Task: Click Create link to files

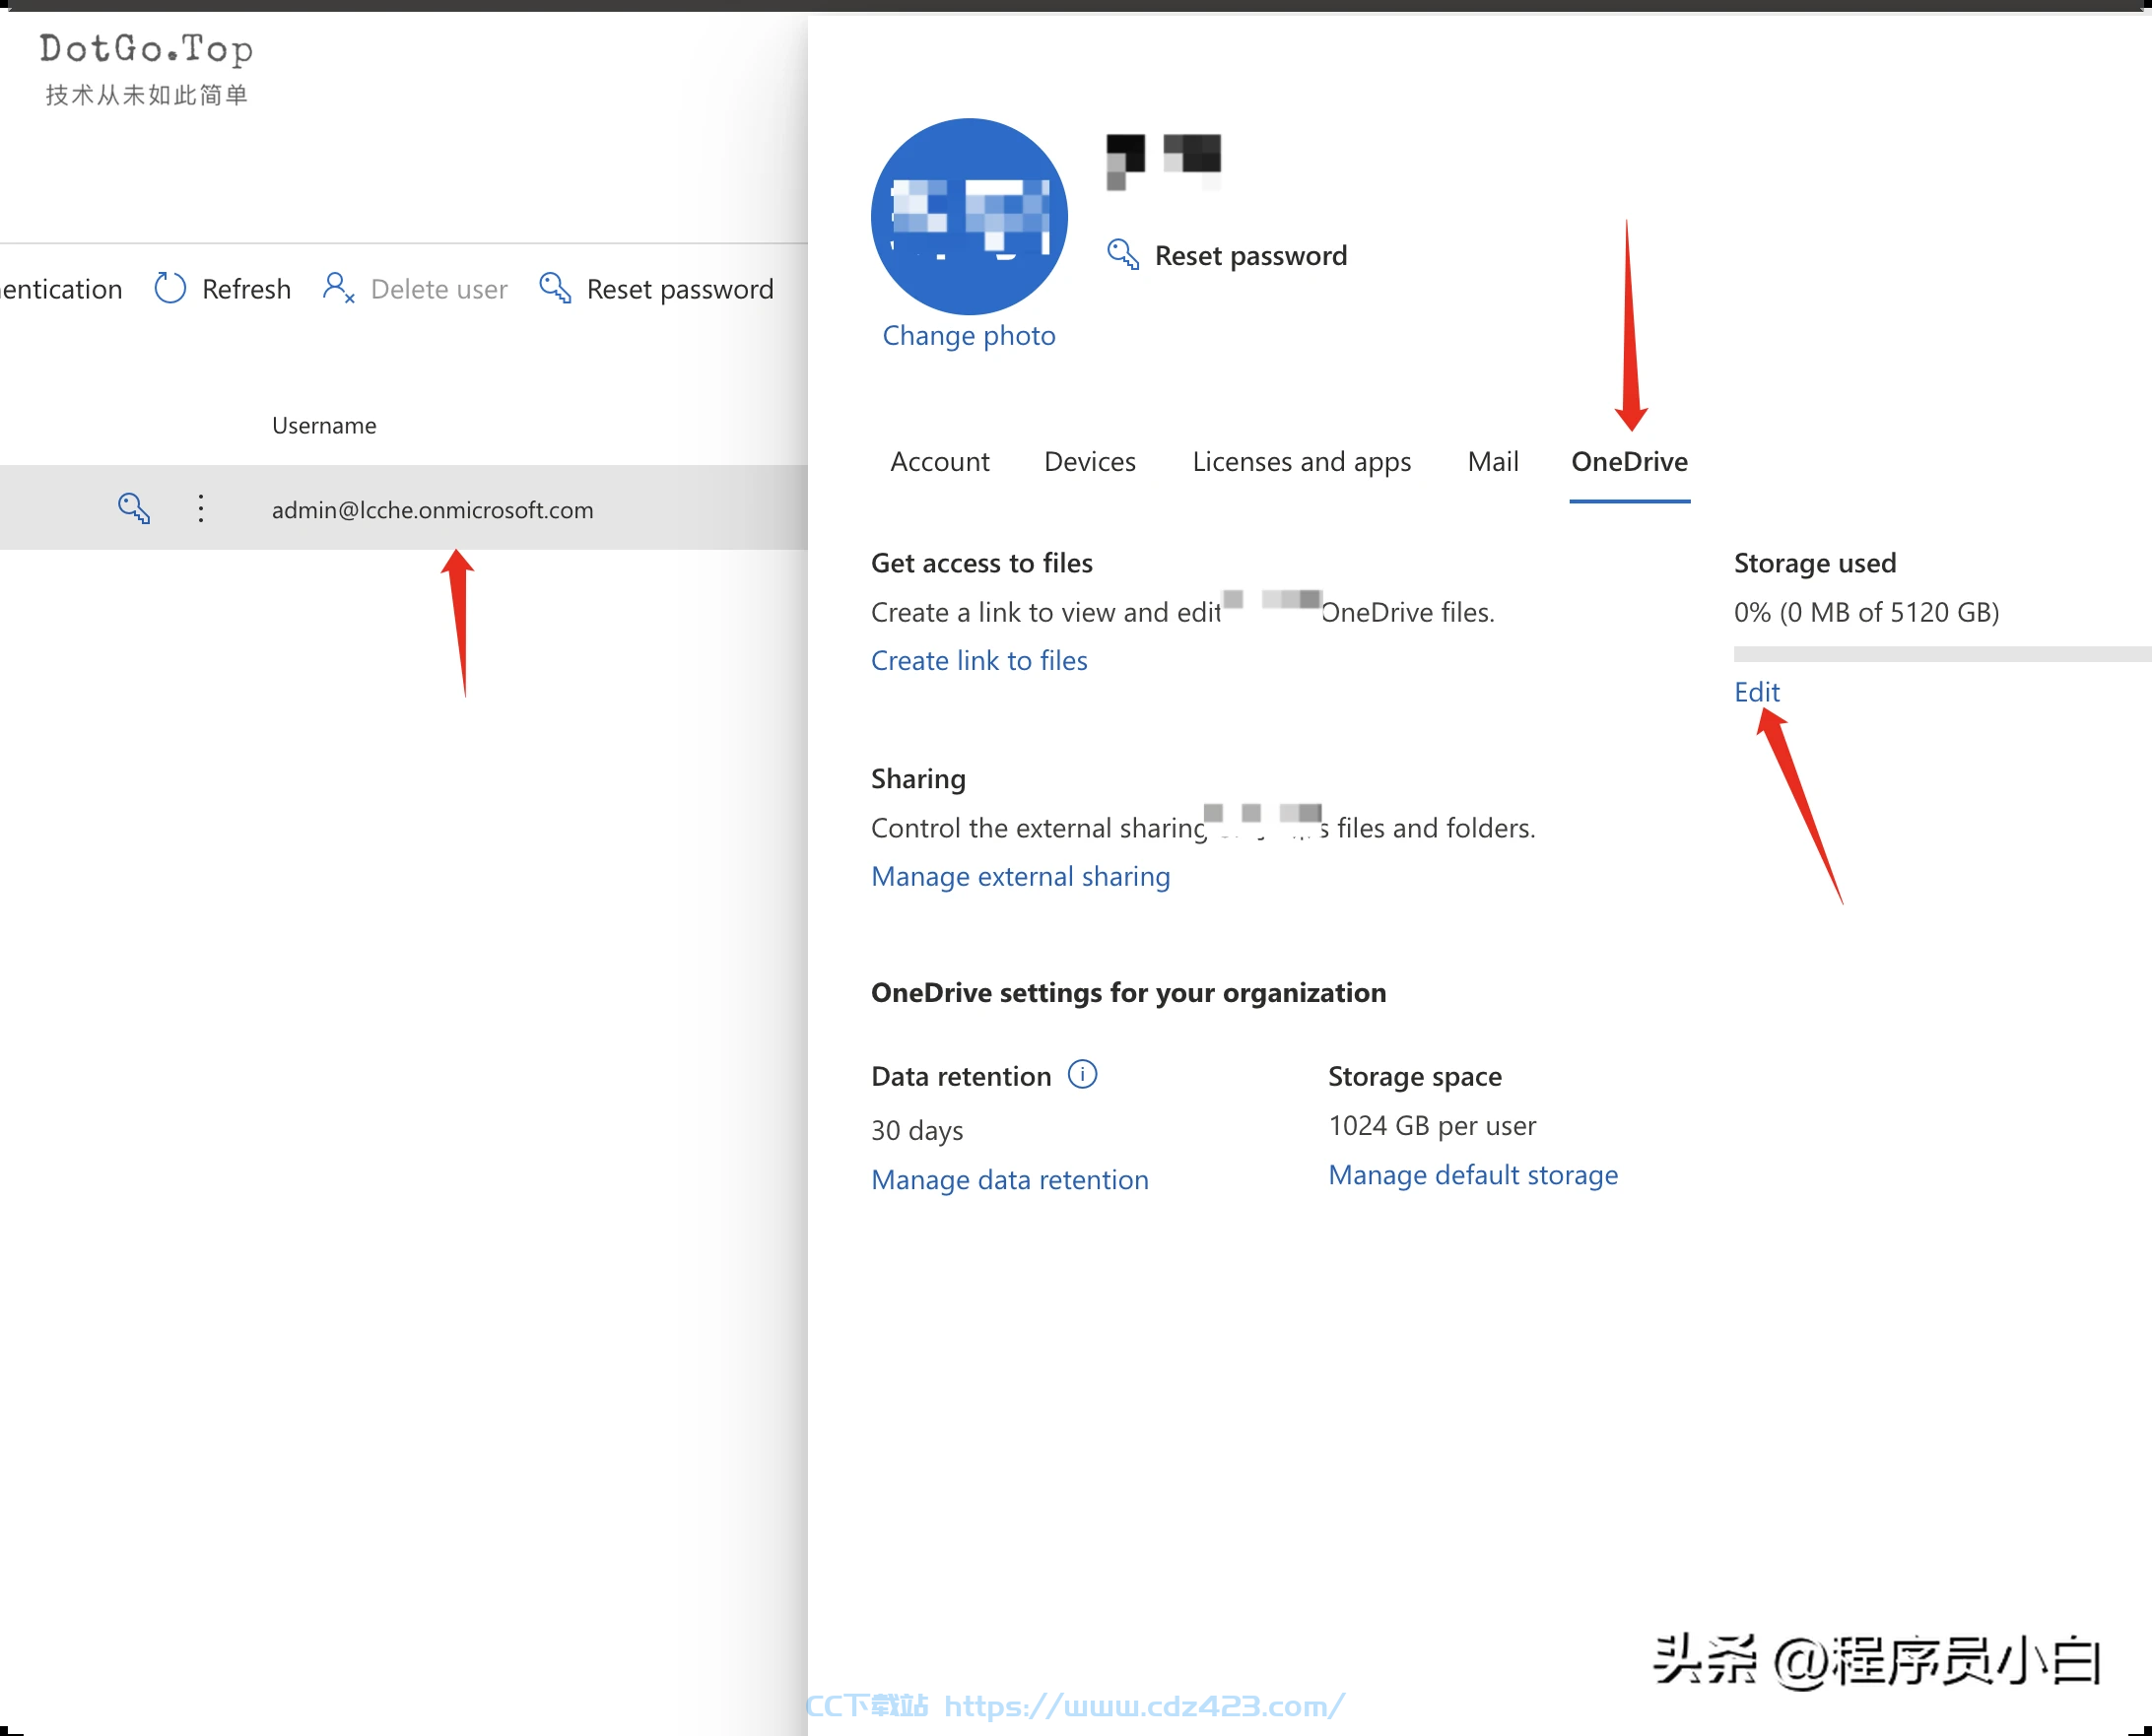Action: [979, 660]
